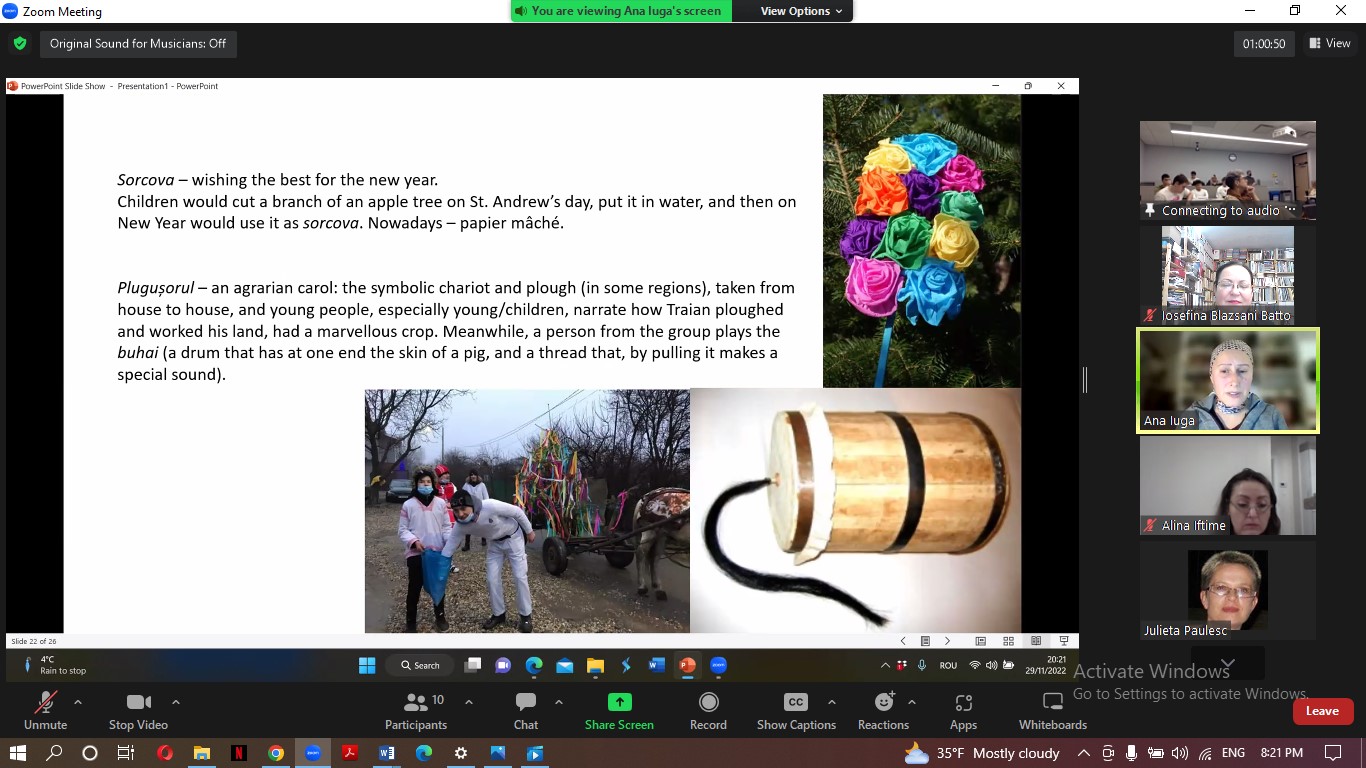The height and width of the screenshot is (768, 1366).
Task: Start recording with the Record button
Action: (708, 711)
